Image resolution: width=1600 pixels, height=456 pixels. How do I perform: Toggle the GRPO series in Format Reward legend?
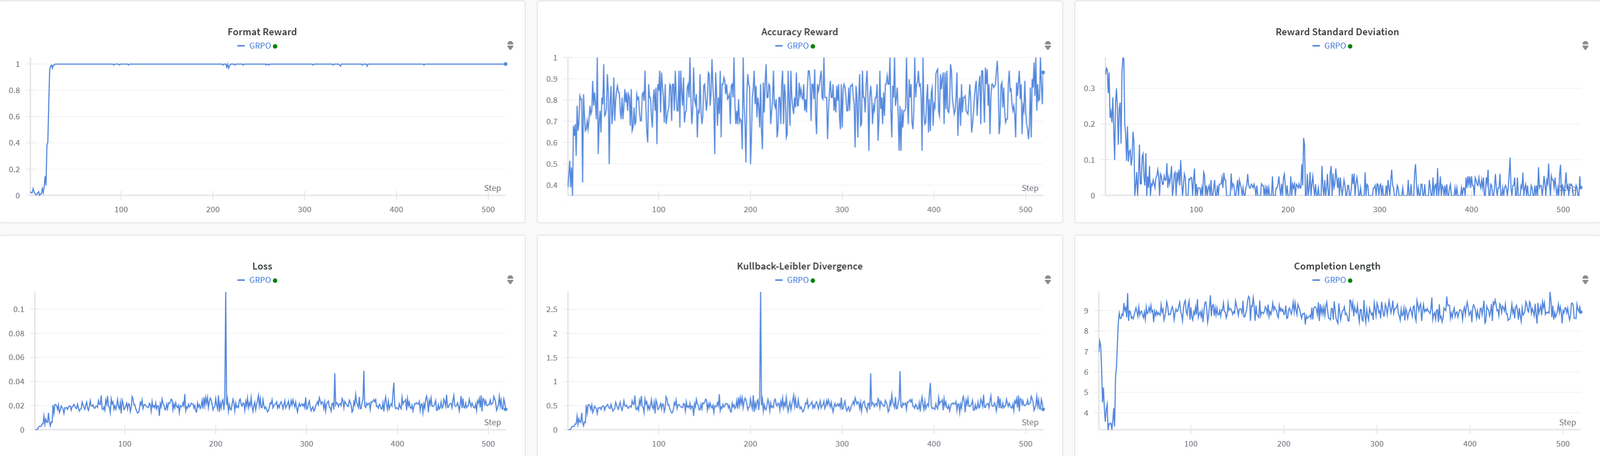[x=259, y=46]
